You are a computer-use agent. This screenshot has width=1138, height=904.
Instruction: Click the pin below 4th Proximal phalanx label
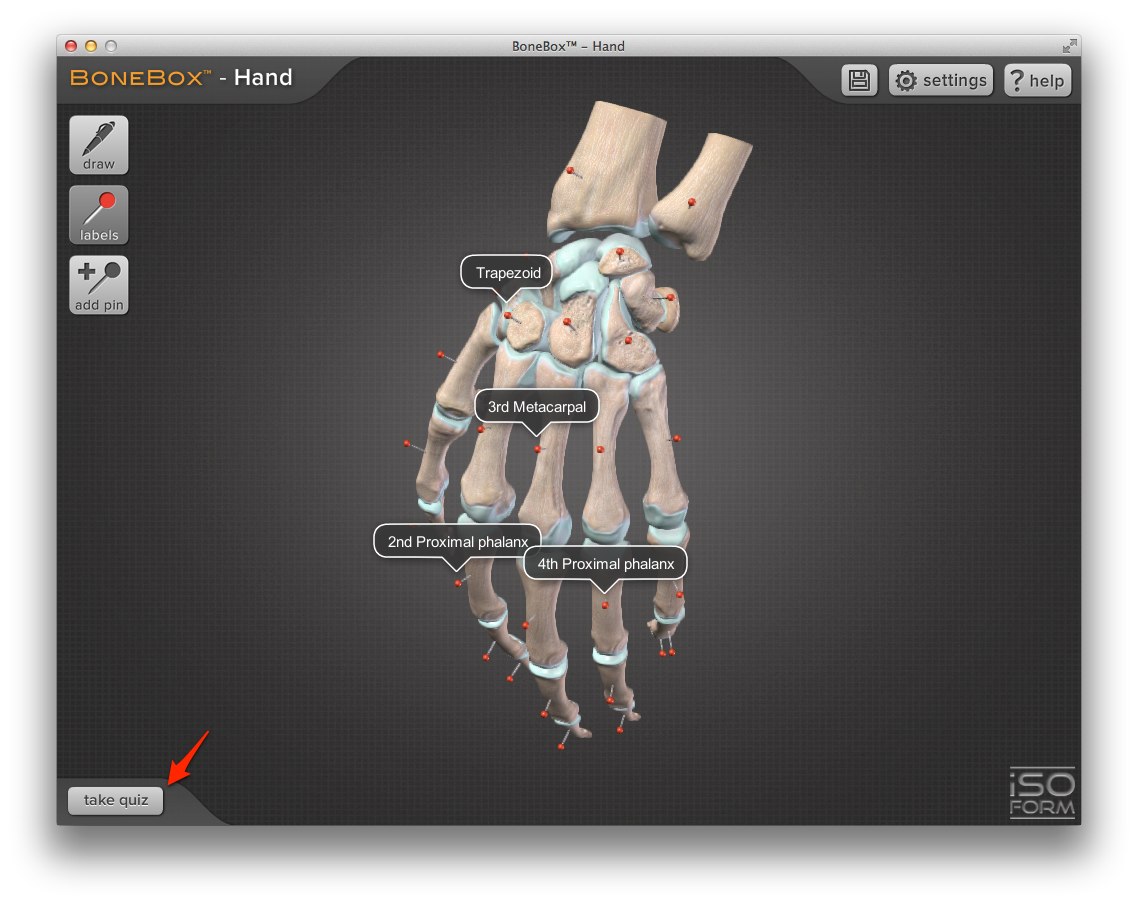click(x=605, y=605)
